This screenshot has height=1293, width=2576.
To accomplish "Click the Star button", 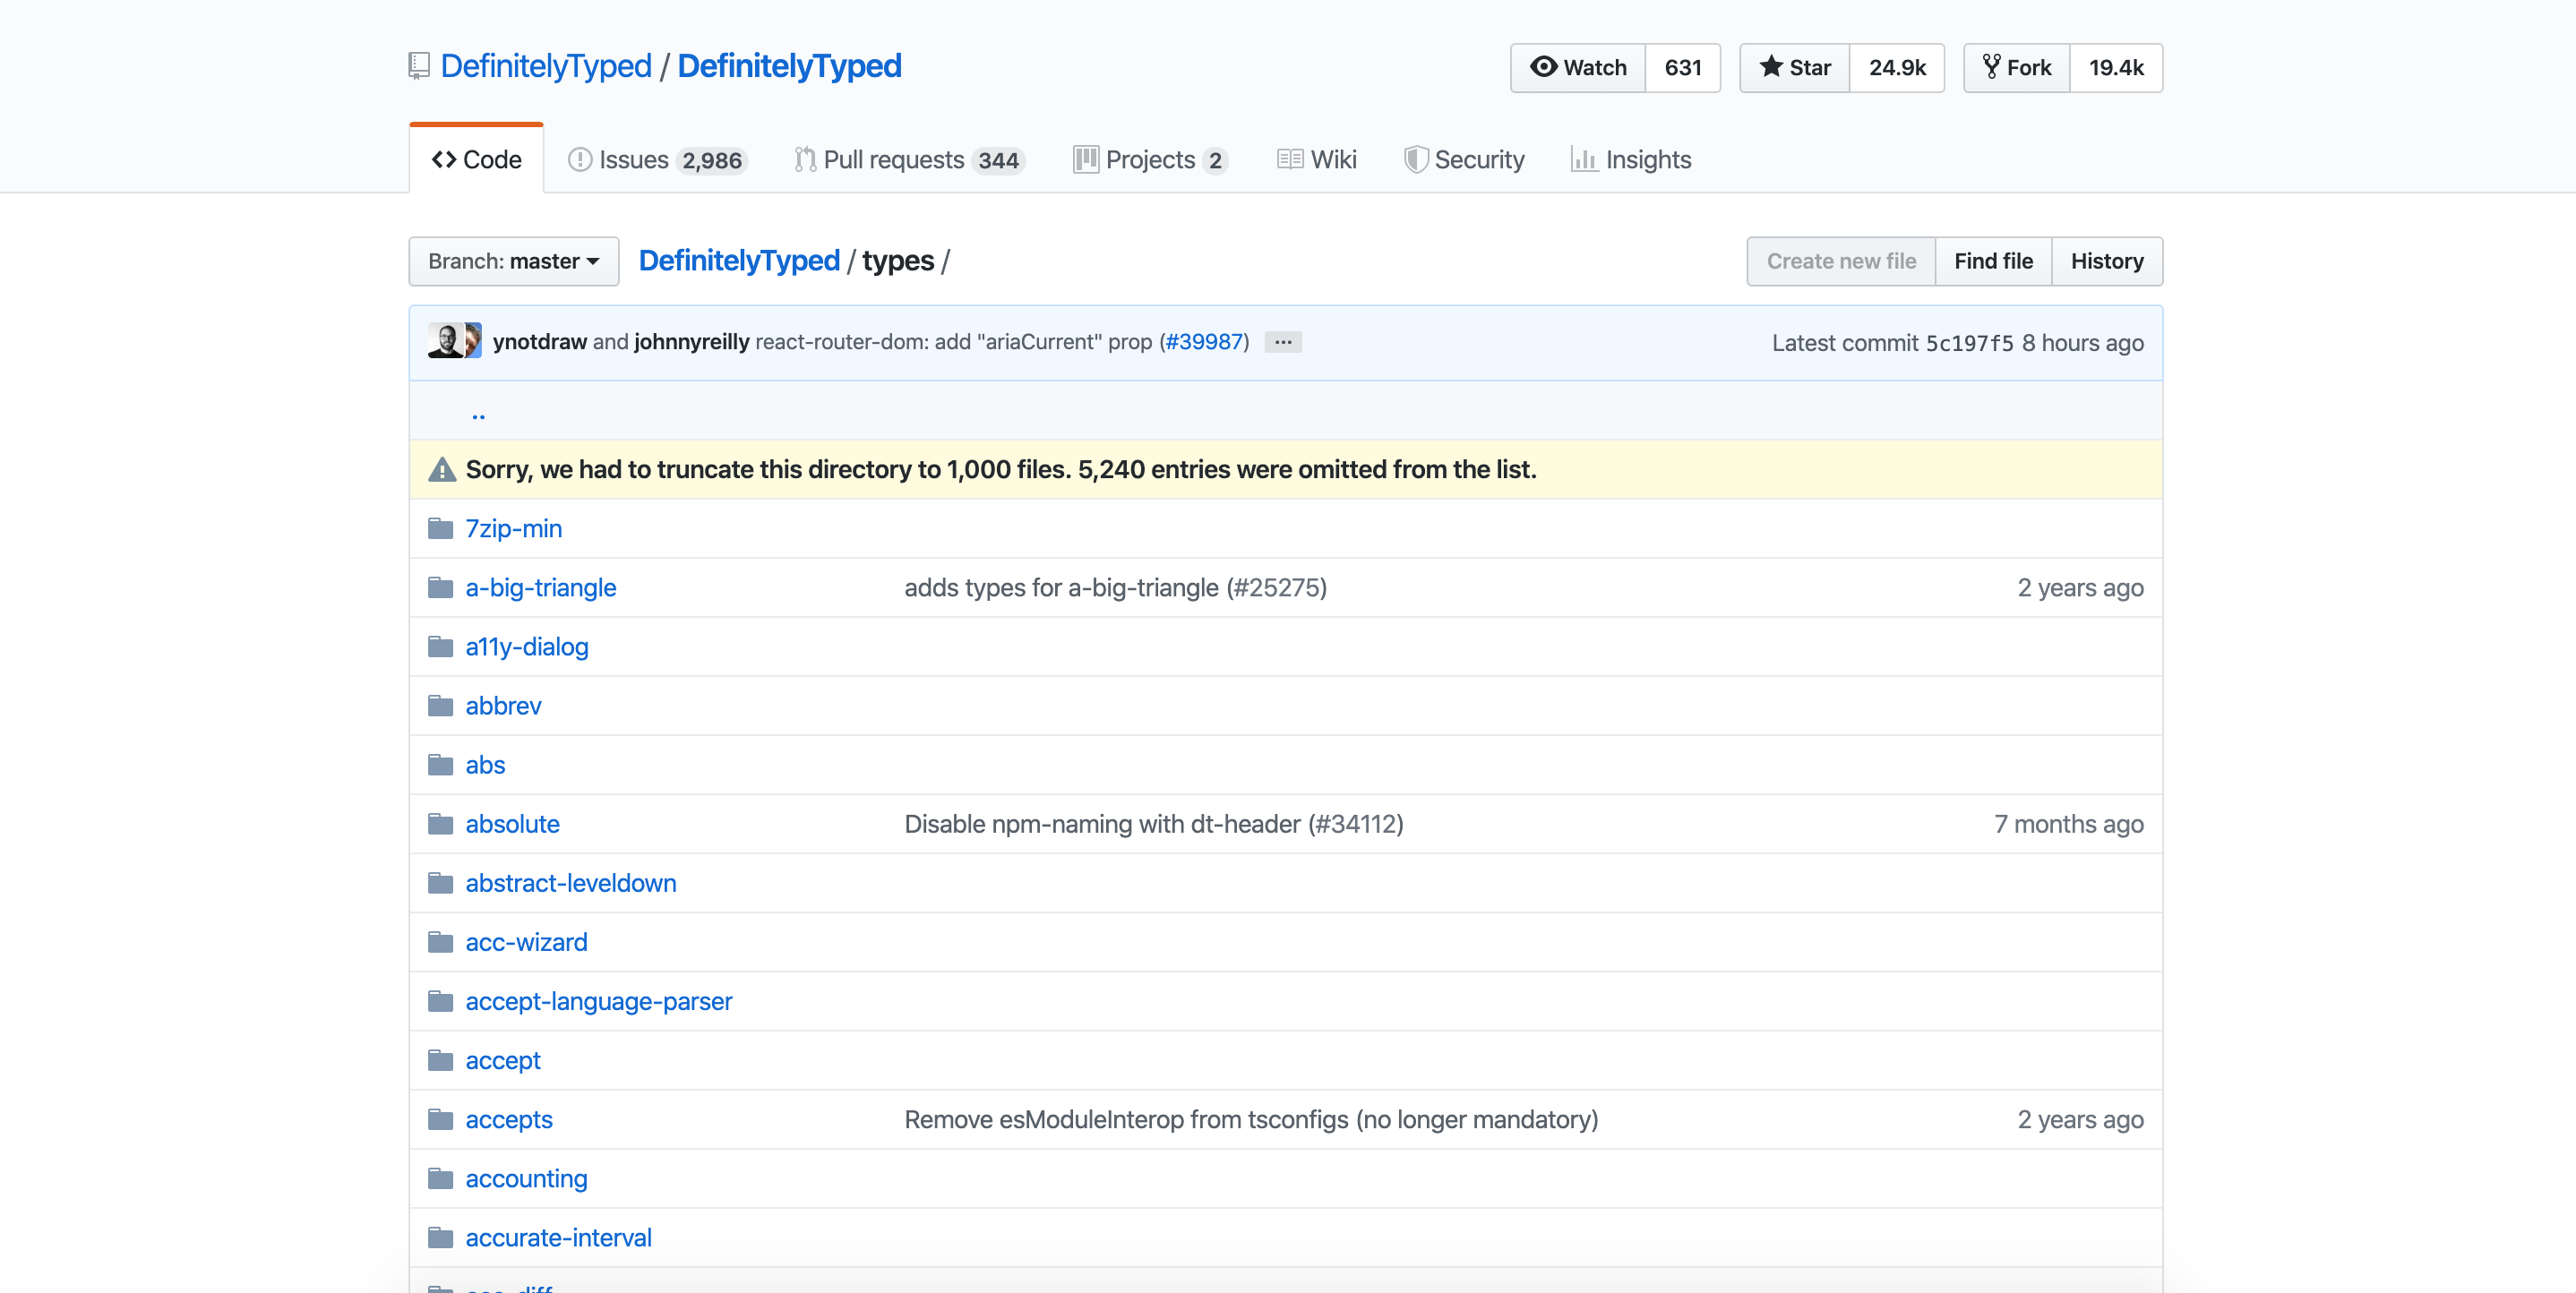I will tap(1795, 67).
